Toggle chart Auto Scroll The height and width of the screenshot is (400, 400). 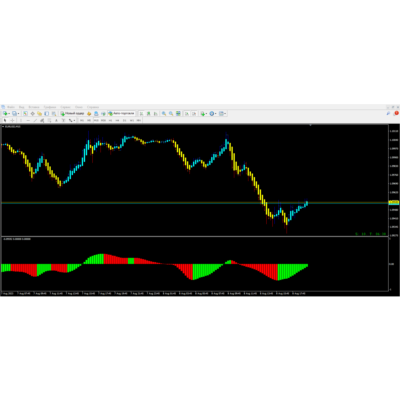pos(187,114)
